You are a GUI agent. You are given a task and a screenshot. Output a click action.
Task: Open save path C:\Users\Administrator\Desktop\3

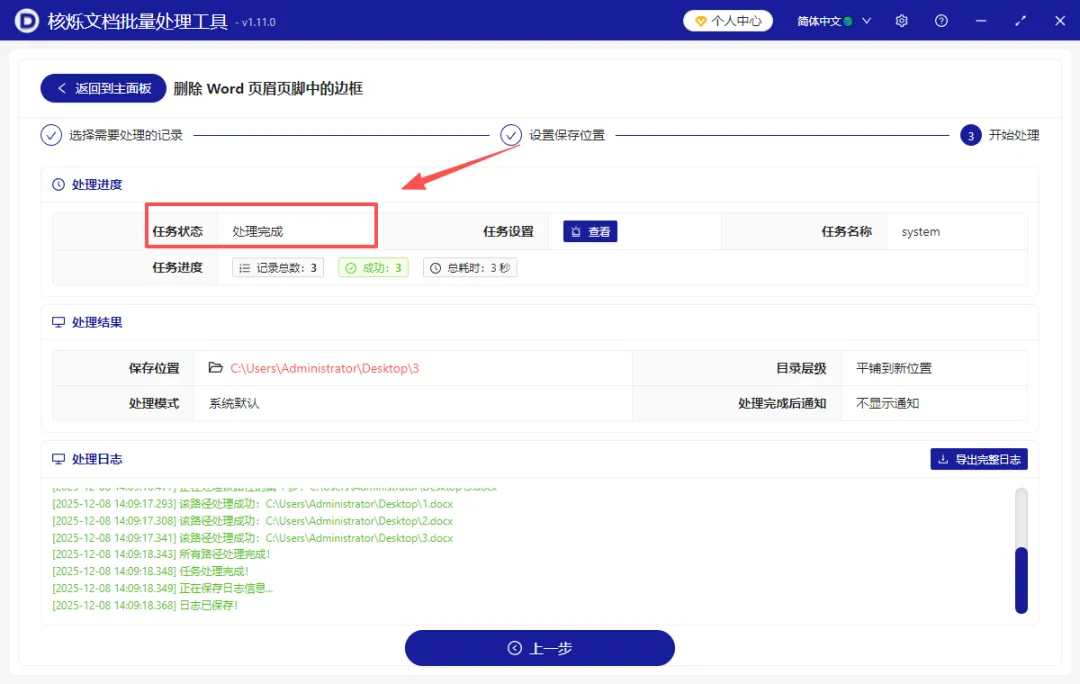pos(324,369)
